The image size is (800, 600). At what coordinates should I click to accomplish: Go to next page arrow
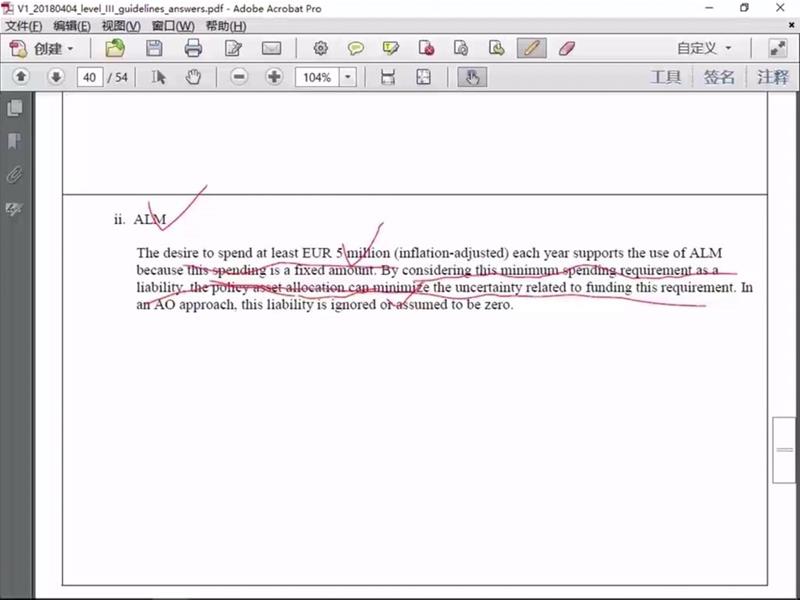pyautogui.click(x=56, y=77)
